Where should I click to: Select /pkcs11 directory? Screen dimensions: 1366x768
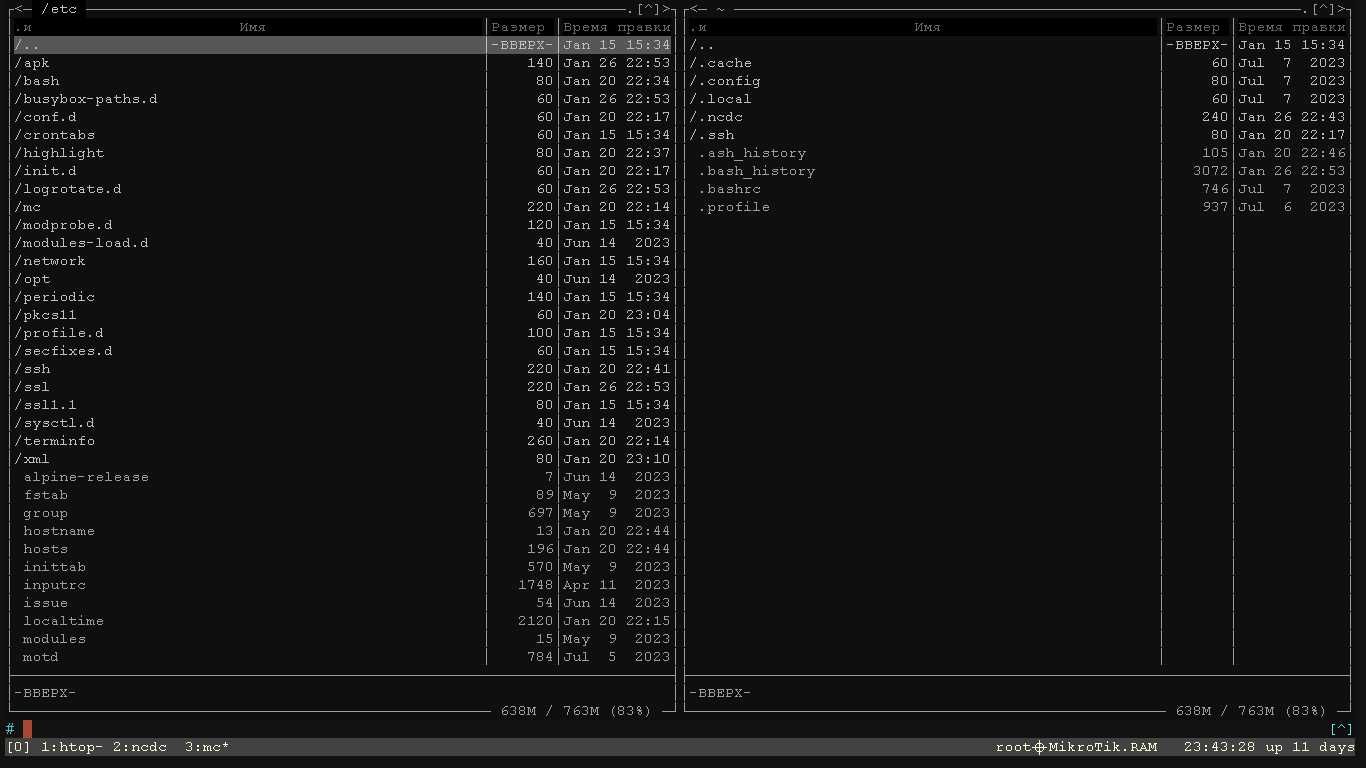[343, 315]
